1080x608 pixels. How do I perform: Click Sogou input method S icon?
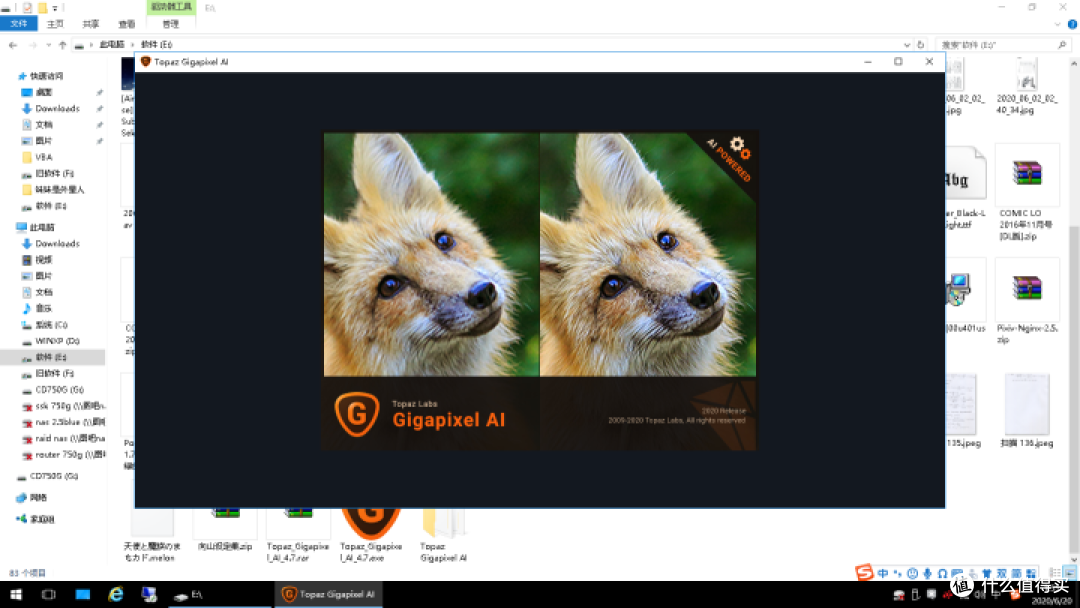[864, 572]
